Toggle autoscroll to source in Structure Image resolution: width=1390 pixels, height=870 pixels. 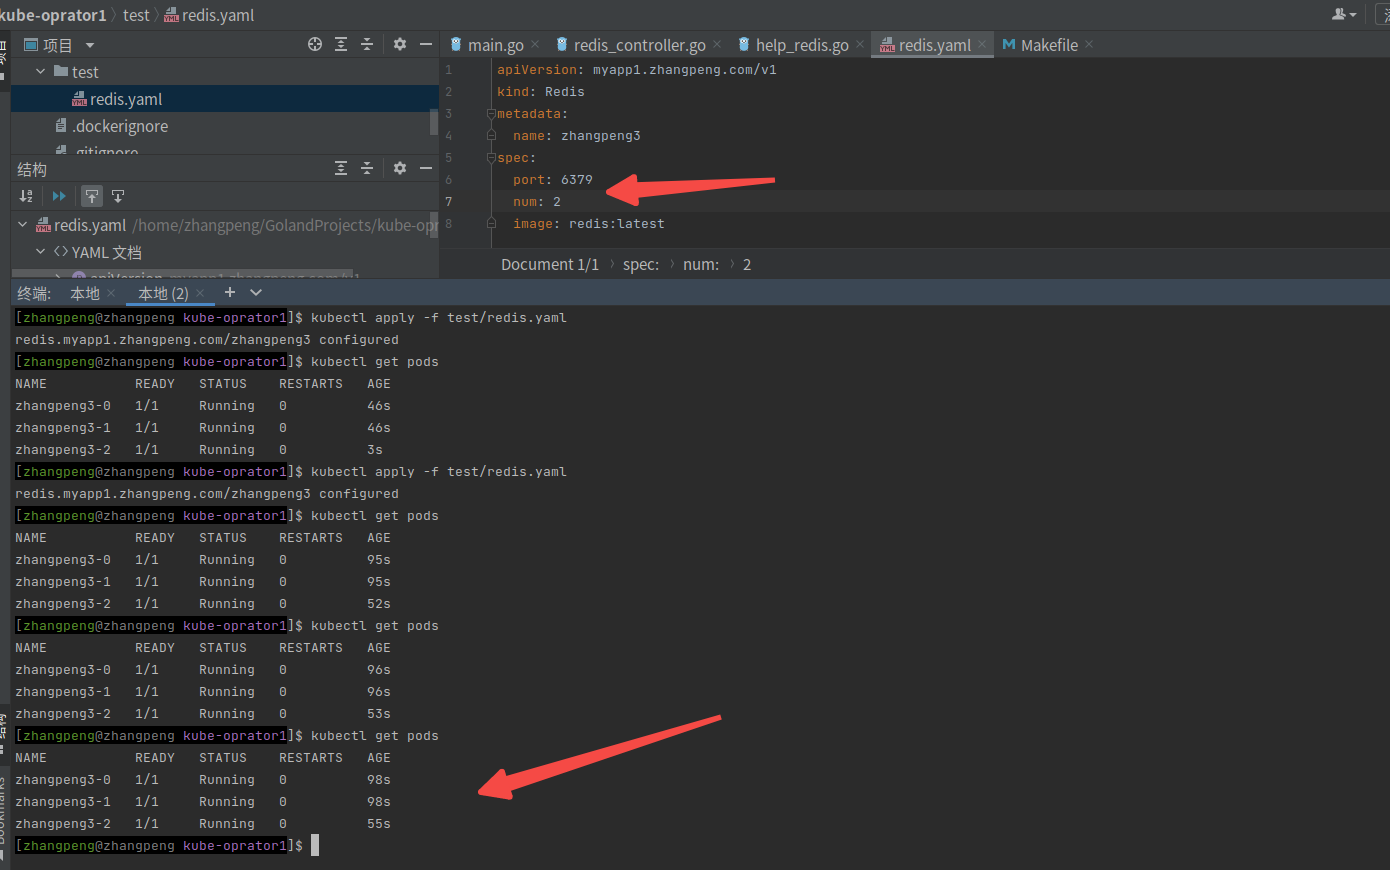coord(92,196)
